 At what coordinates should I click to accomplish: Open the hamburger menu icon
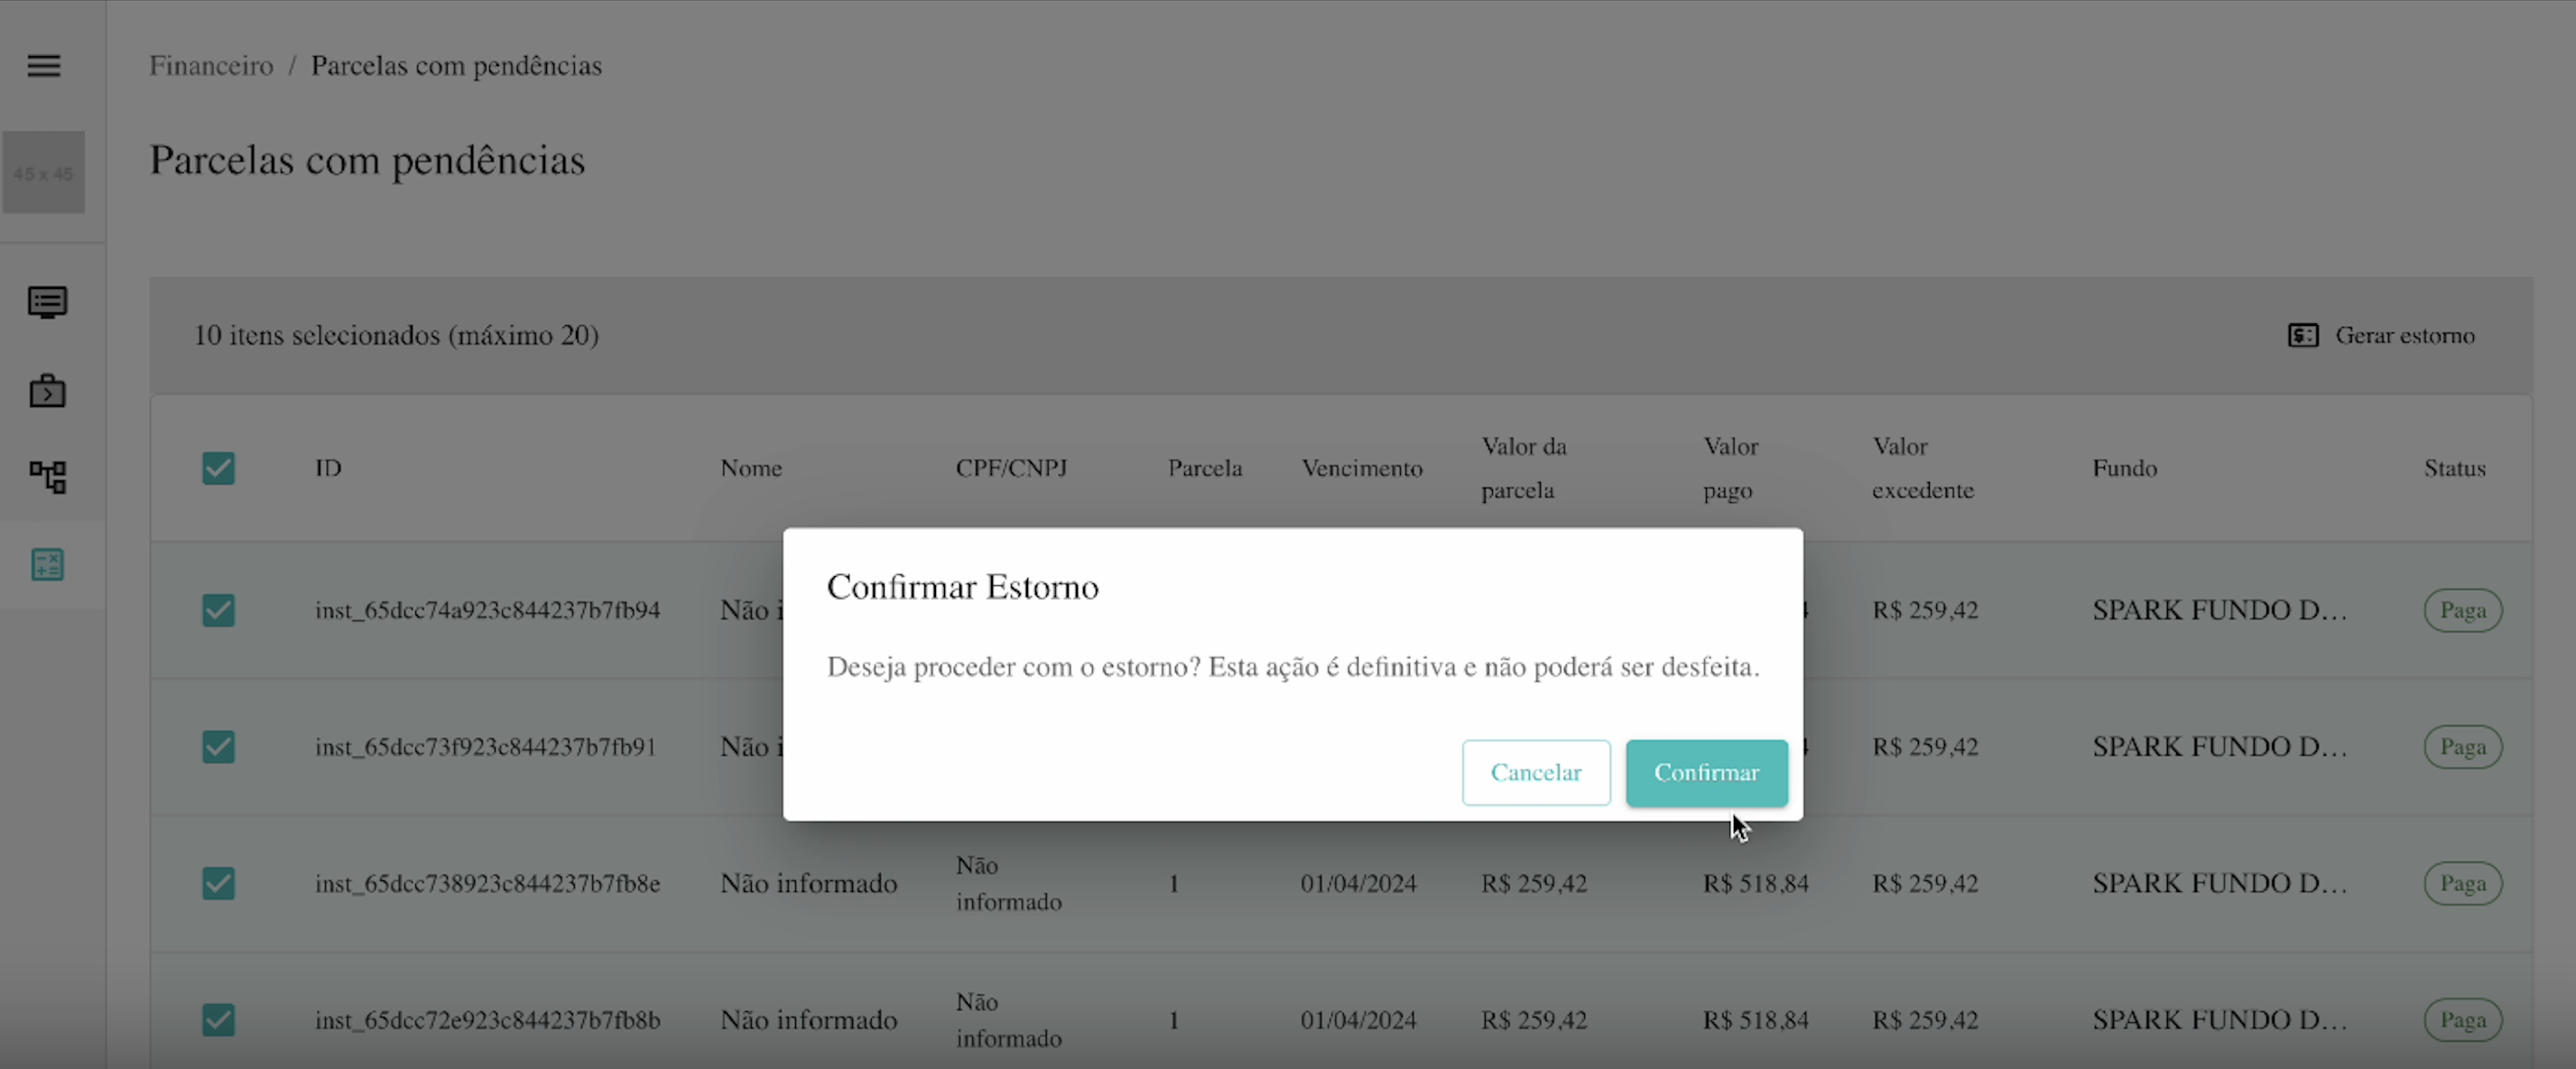click(43, 66)
